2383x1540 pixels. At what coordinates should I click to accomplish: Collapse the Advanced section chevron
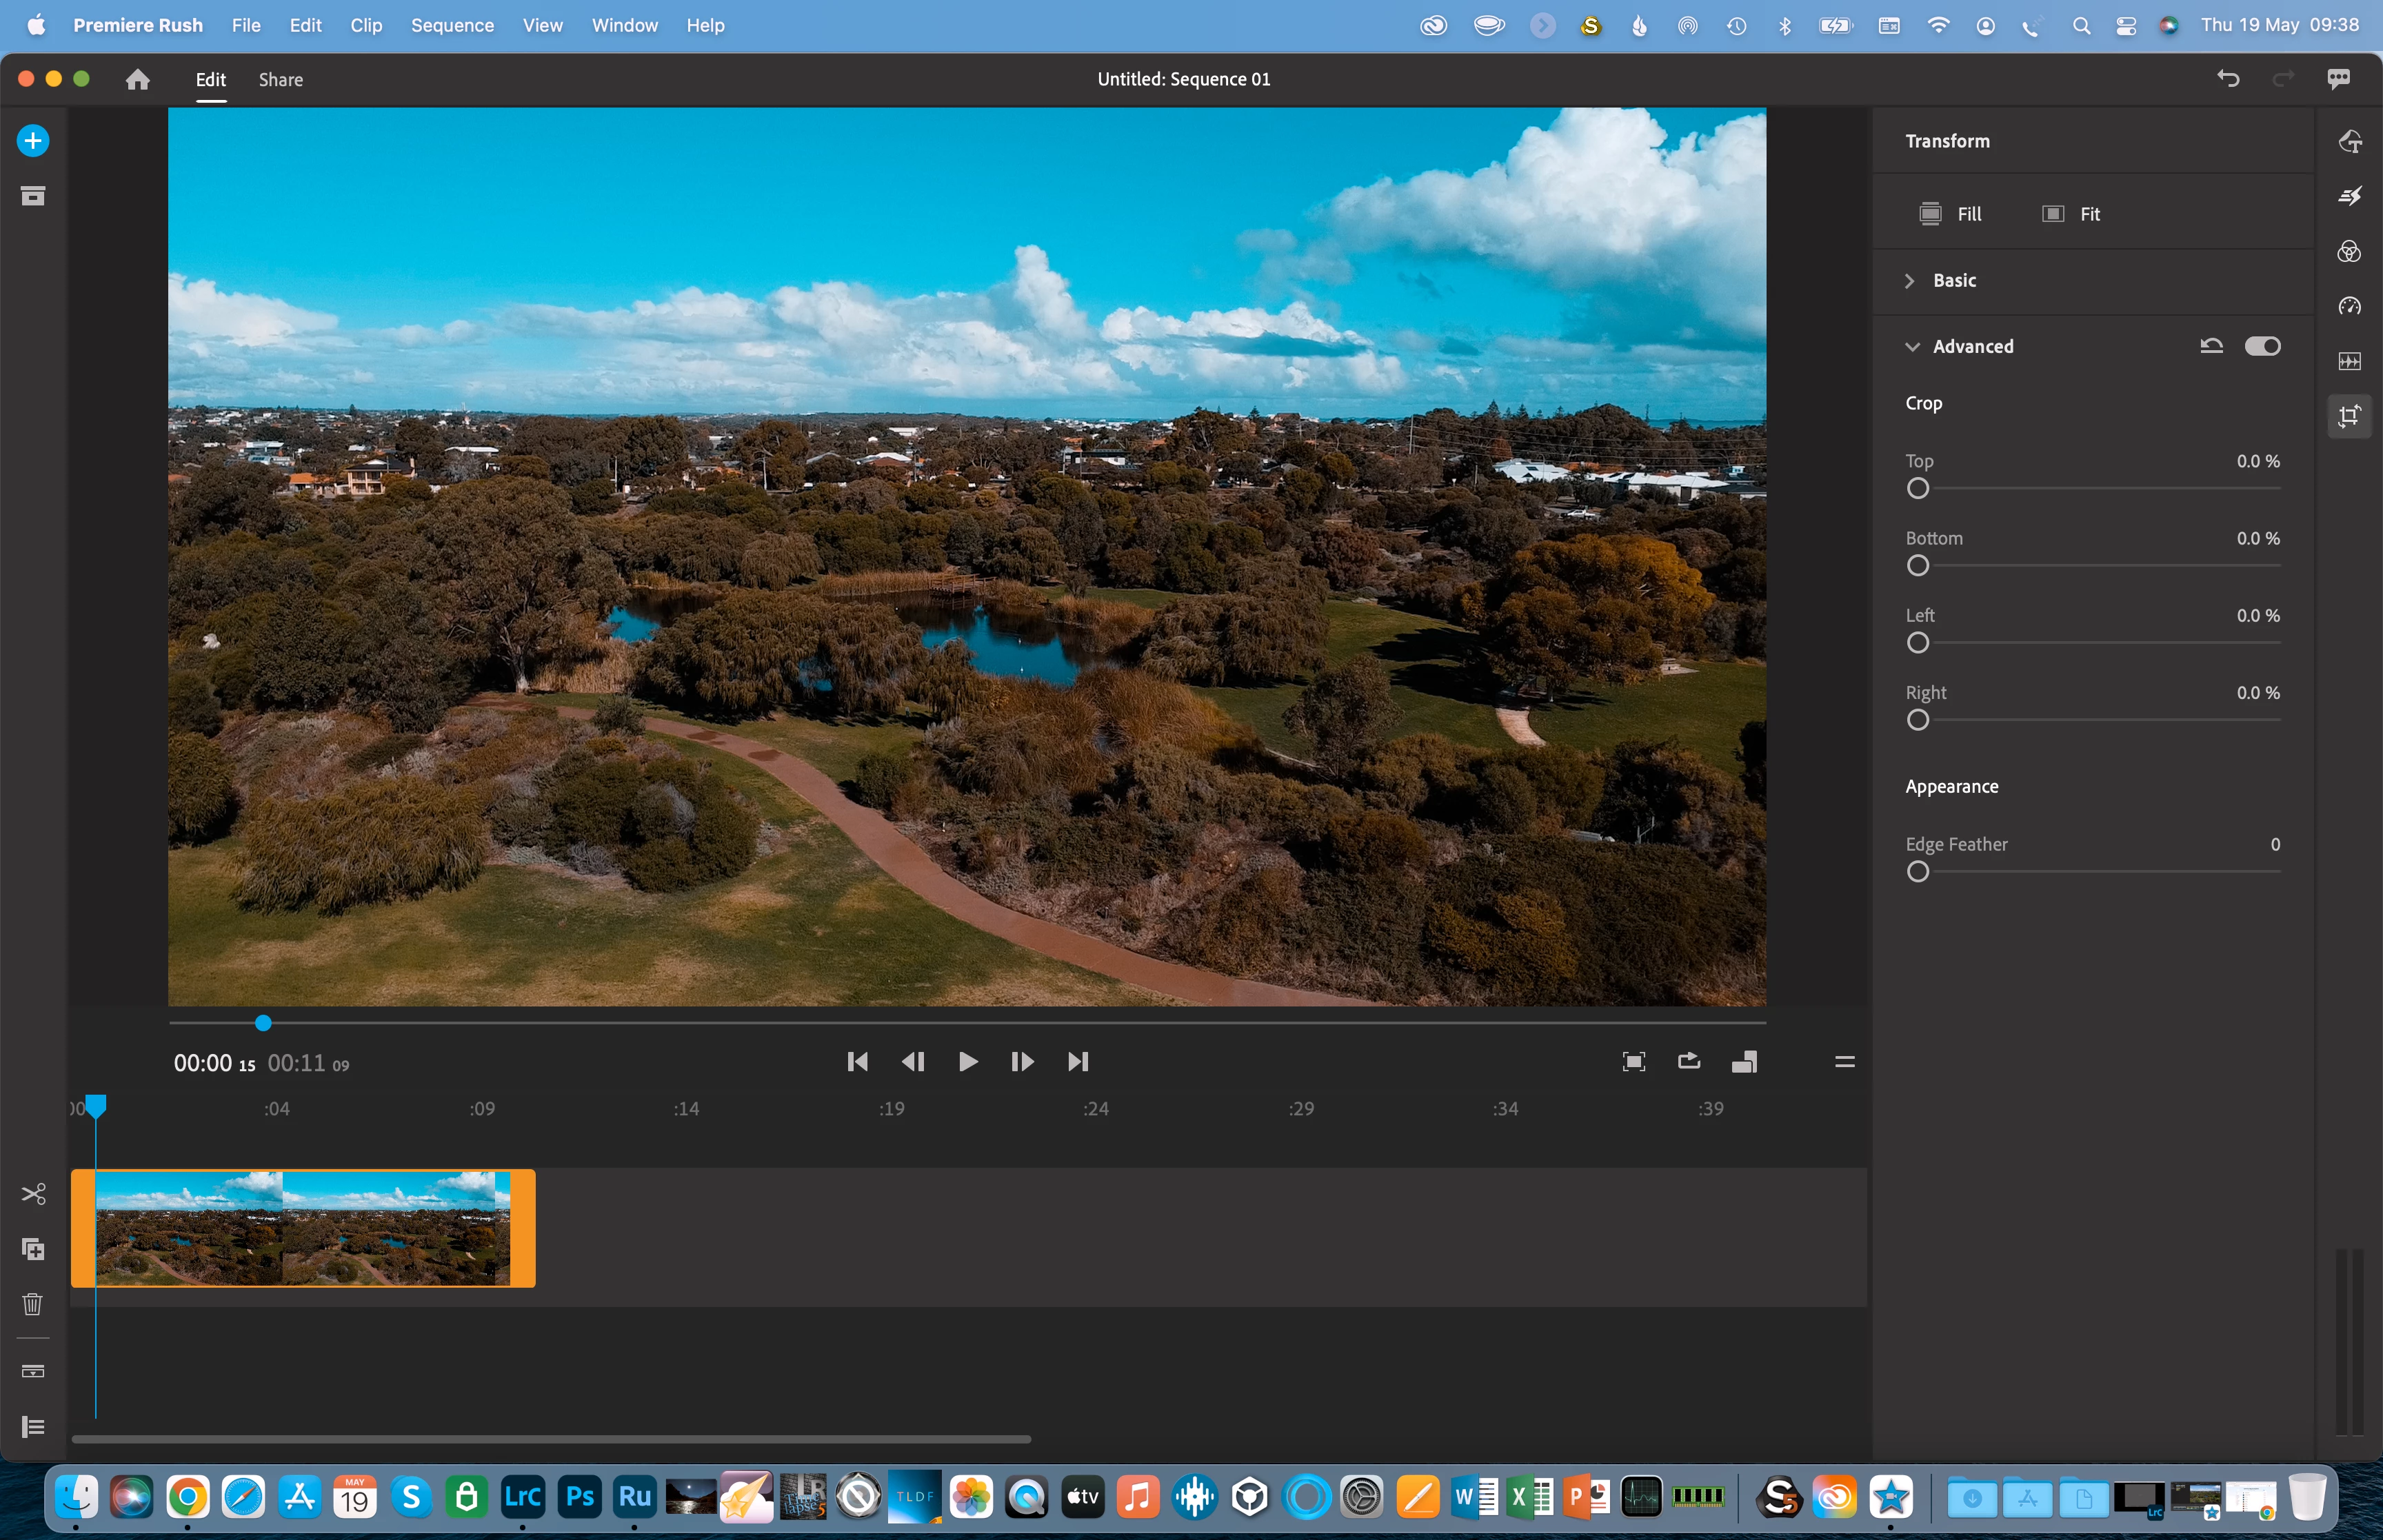(x=1912, y=347)
